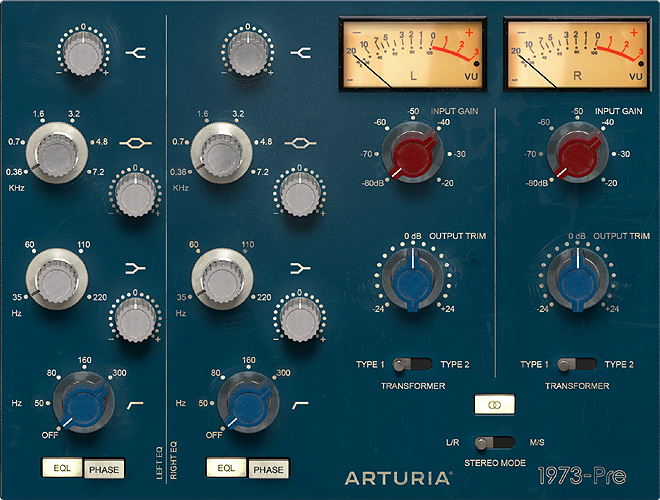Click right EQ mid bell icon
This screenshot has height=500, width=660.
[298, 144]
